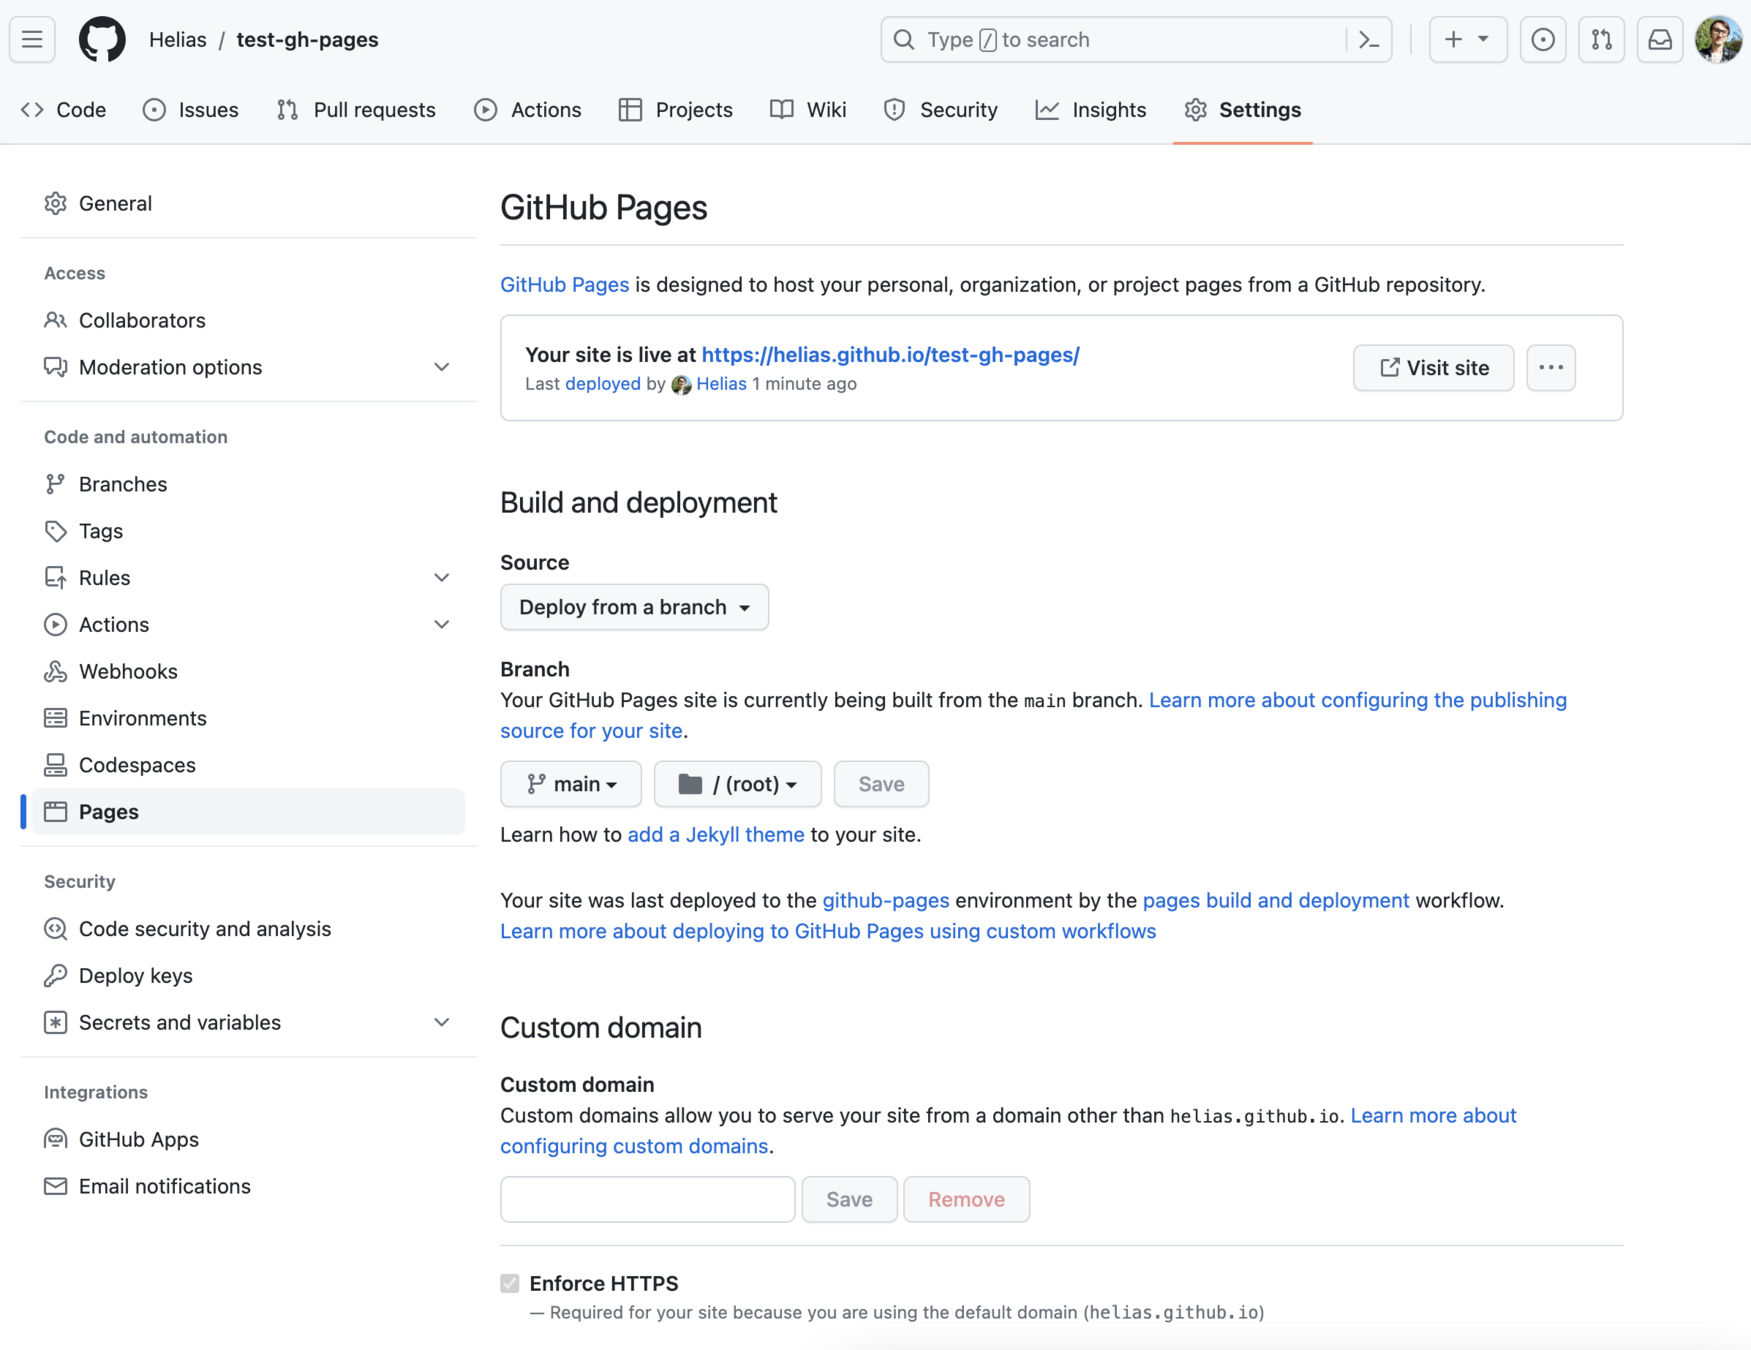Image resolution: width=1751 pixels, height=1350 pixels.
Task: Open the Create new plus dropdown
Action: click(1468, 40)
